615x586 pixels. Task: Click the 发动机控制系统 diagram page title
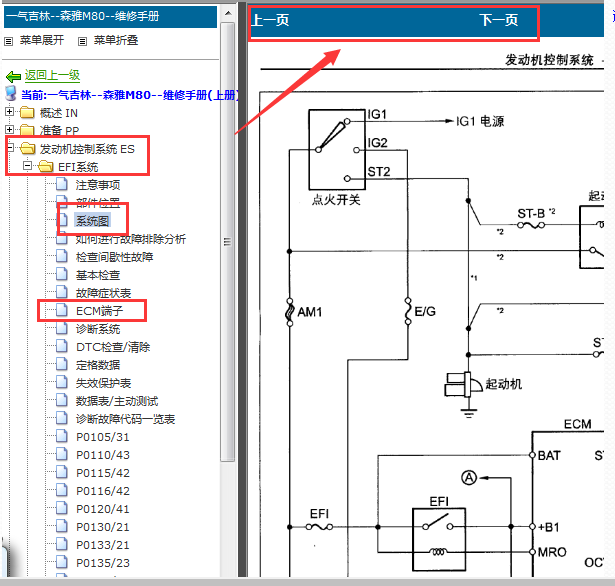pos(549,60)
